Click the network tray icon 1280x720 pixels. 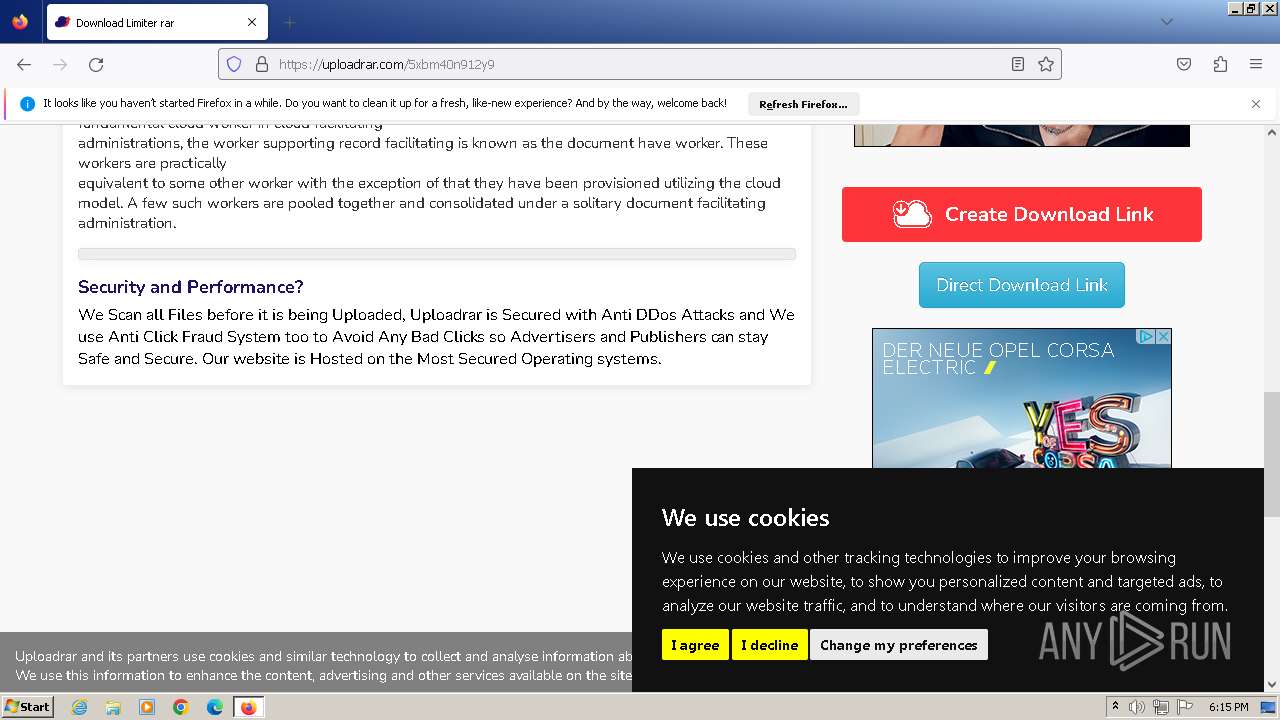click(x=1160, y=707)
